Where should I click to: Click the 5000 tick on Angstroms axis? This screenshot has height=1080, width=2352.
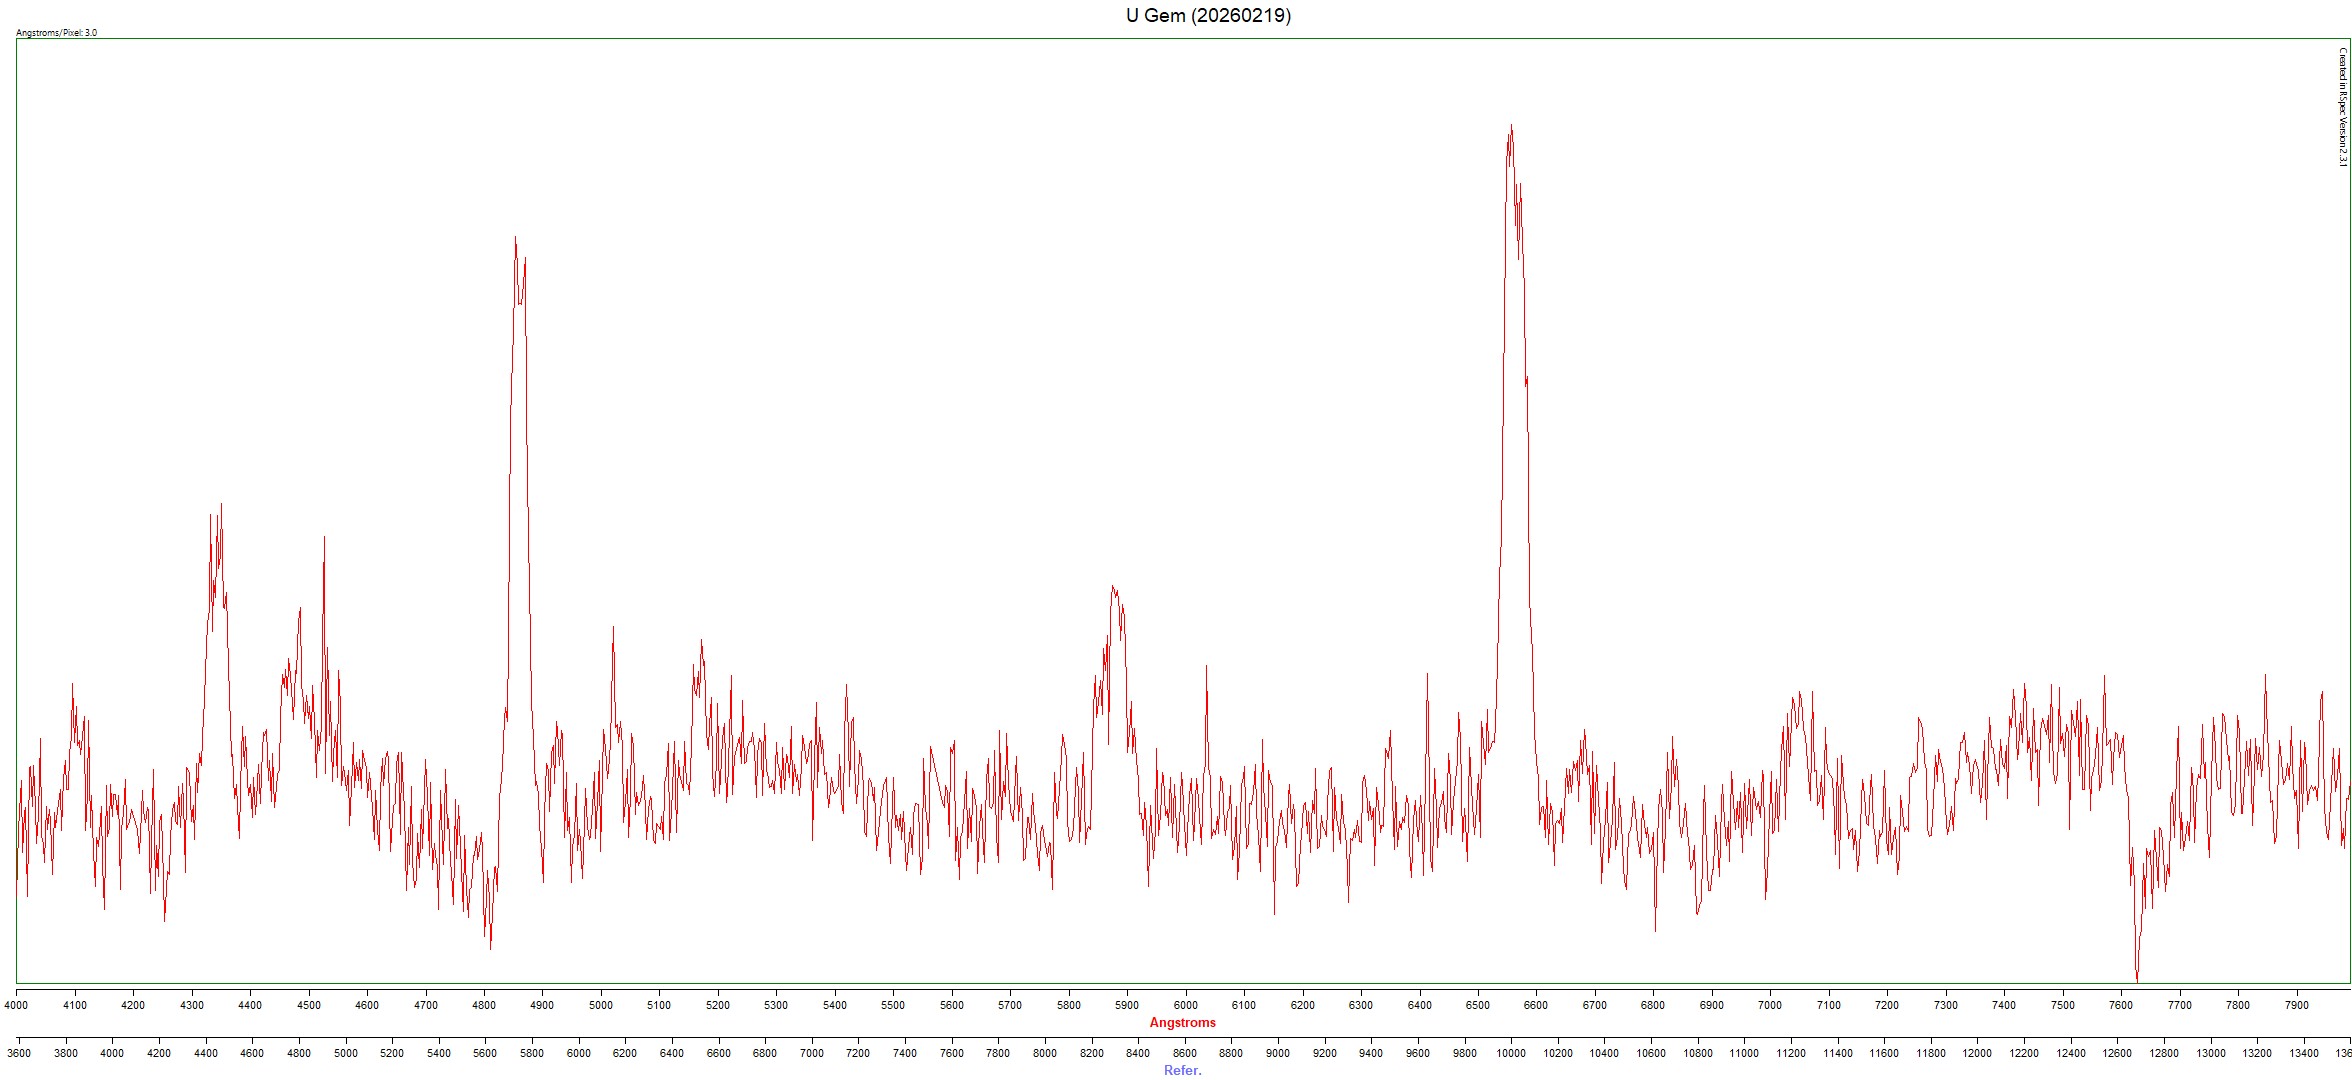click(x=601, y=1005)
